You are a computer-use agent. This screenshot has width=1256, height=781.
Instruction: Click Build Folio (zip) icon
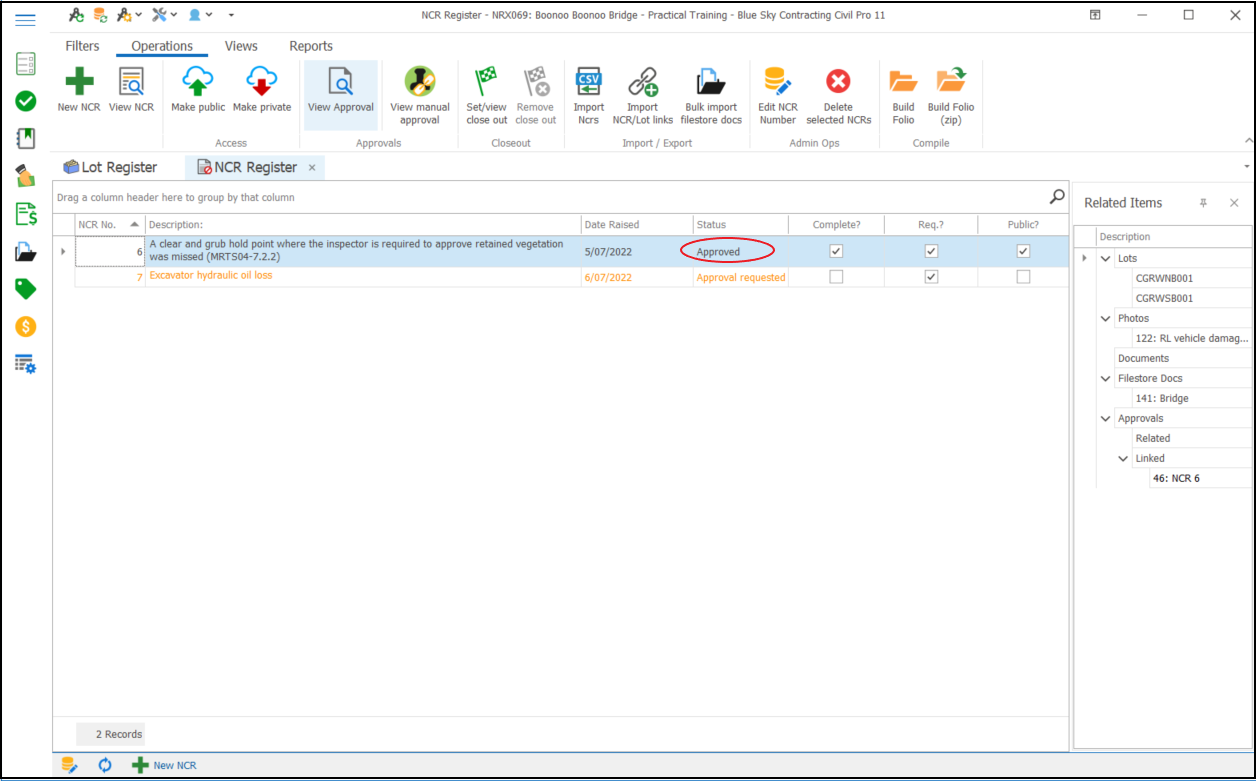pyautogui.click(x=950, y=82)
